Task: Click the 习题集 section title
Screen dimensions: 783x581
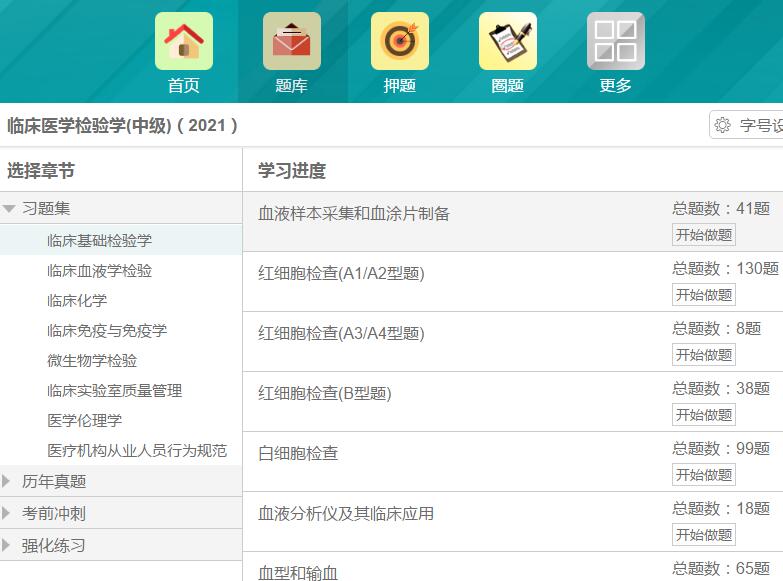Action: (46, 208)
